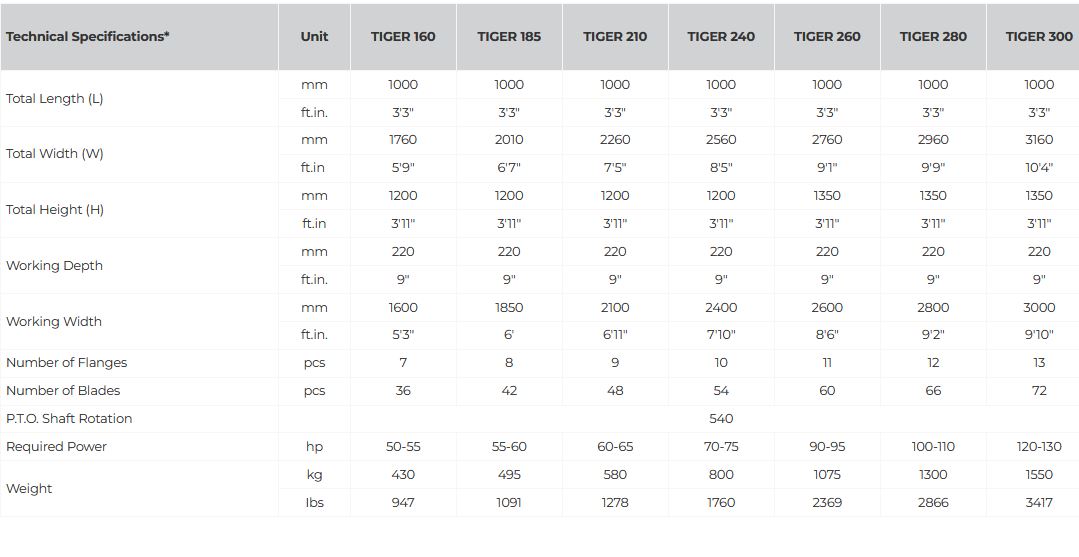1079x557 pixels.
Task: Select the TIGER 280 column header
Action: point(933,37)
